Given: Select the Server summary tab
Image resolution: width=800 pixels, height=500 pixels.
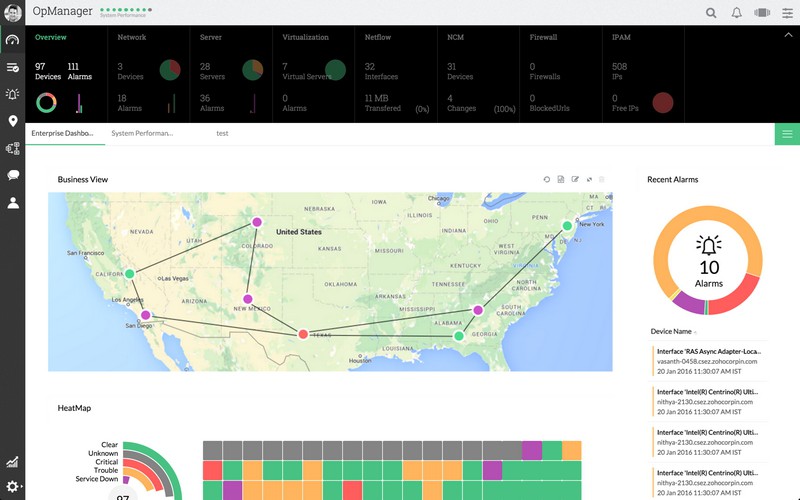Looking at the screenshot, I should pos(211,37).
